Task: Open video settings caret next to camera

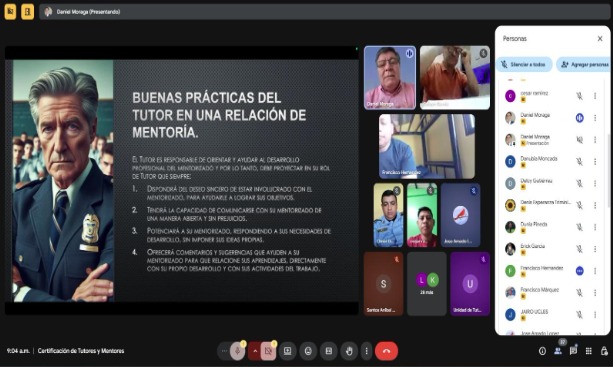Action: tap(255, 351)
